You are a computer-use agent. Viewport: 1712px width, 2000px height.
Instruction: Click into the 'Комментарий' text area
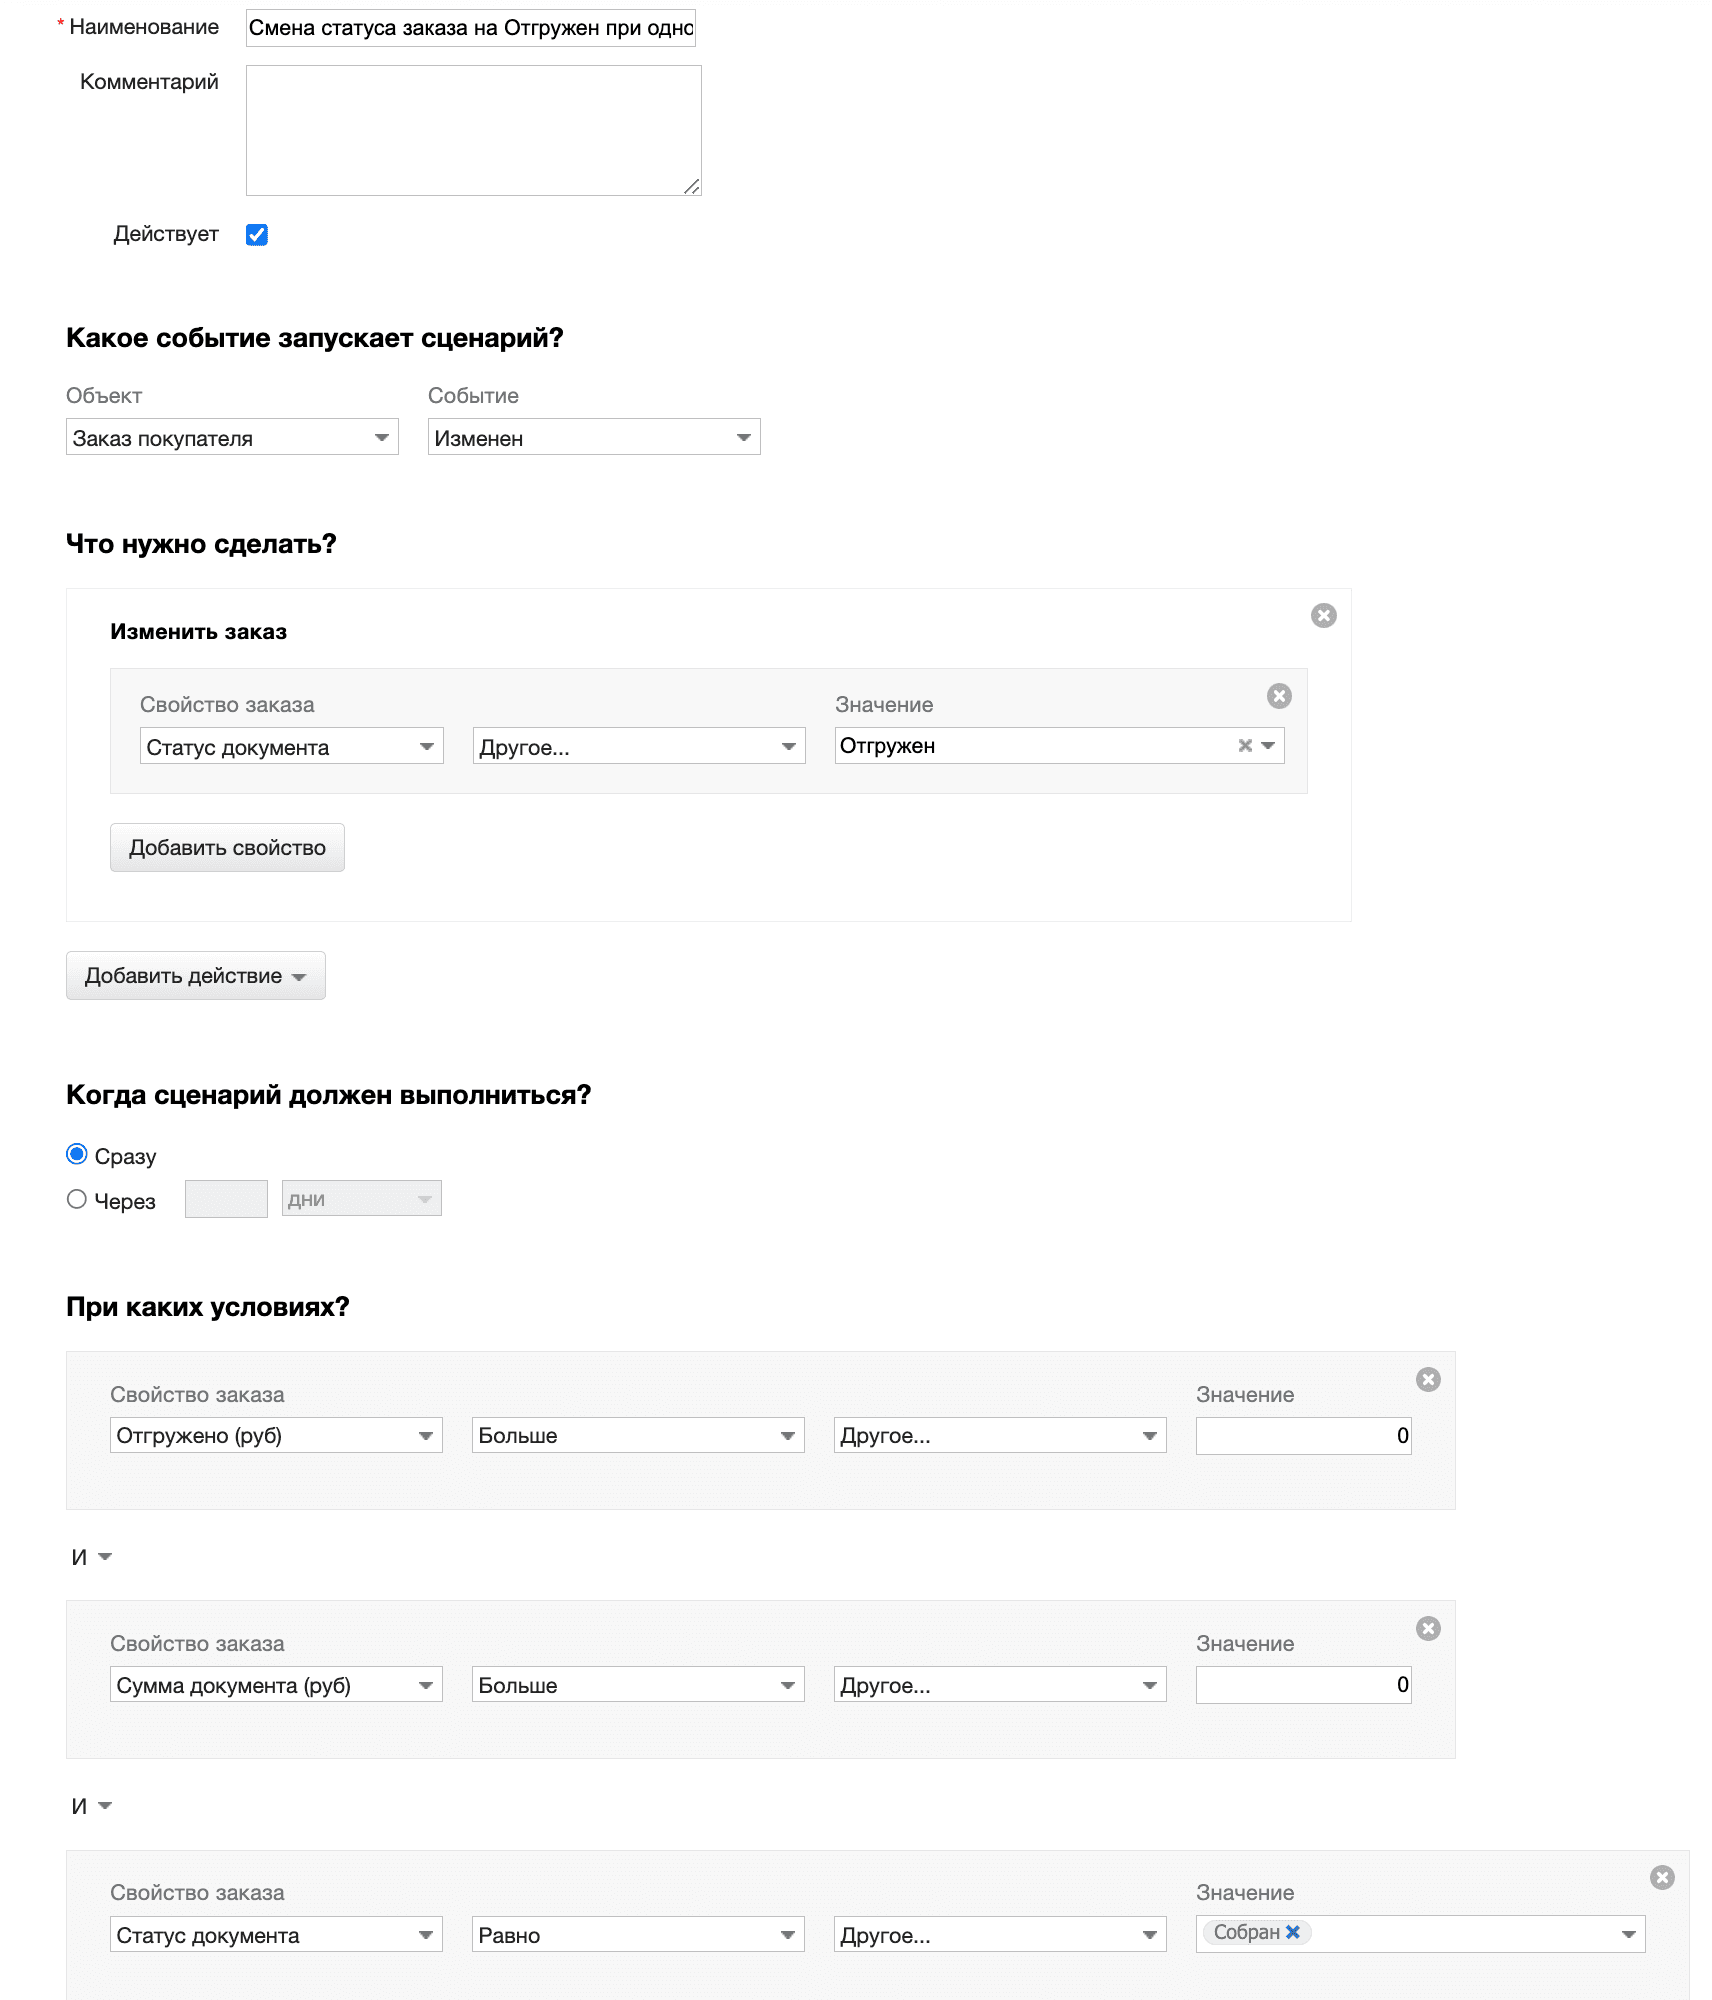click(473, 130)
